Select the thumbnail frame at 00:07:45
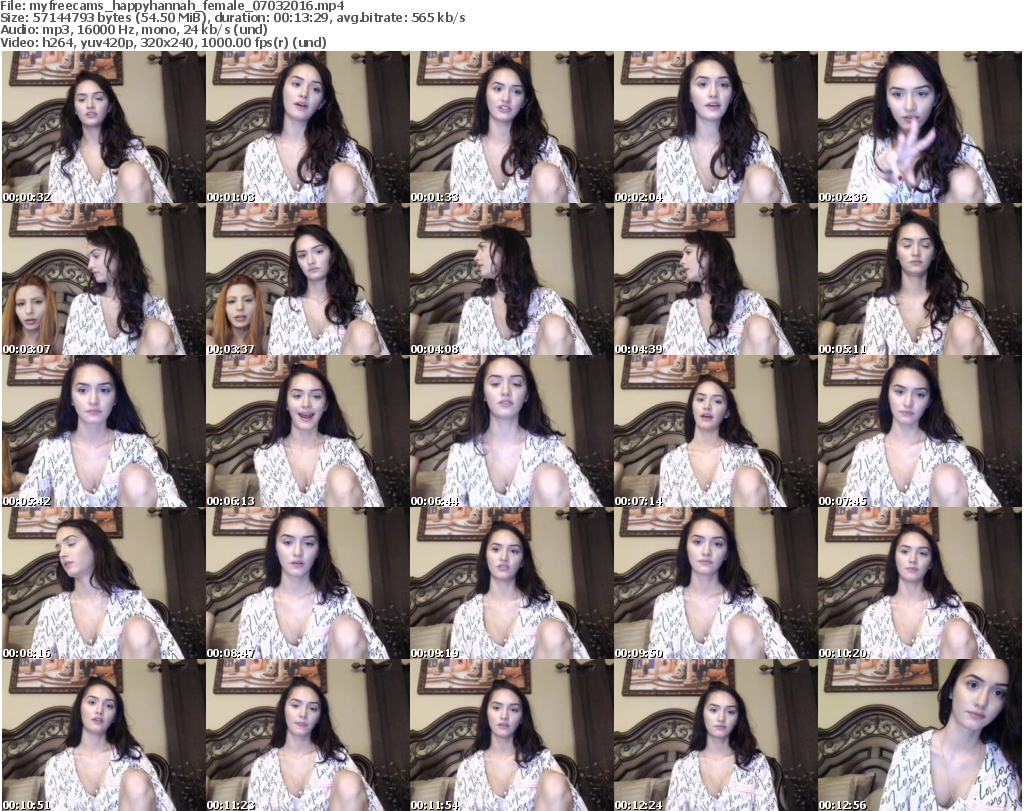 920,431
